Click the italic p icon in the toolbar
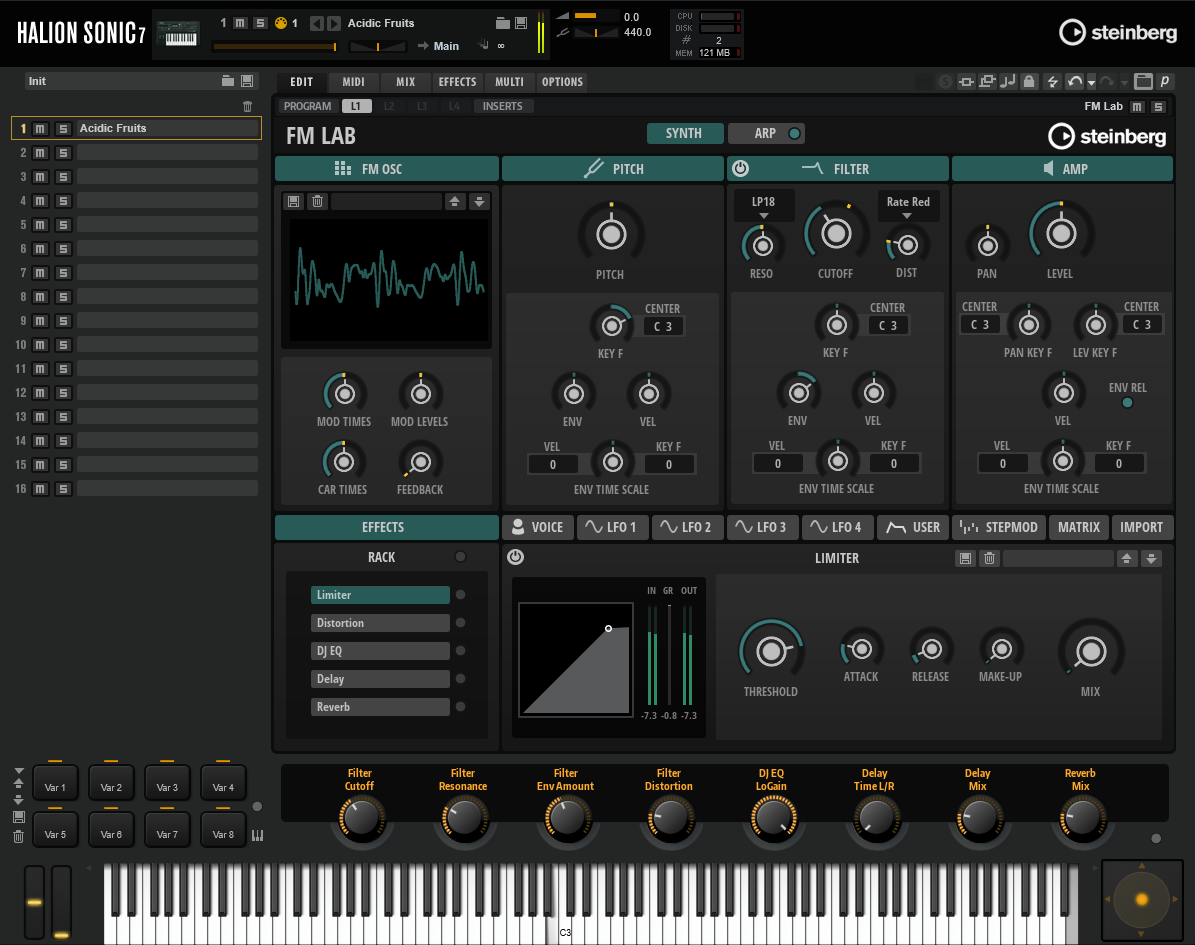The image size is (1195, 945). tap(1165, 82)
